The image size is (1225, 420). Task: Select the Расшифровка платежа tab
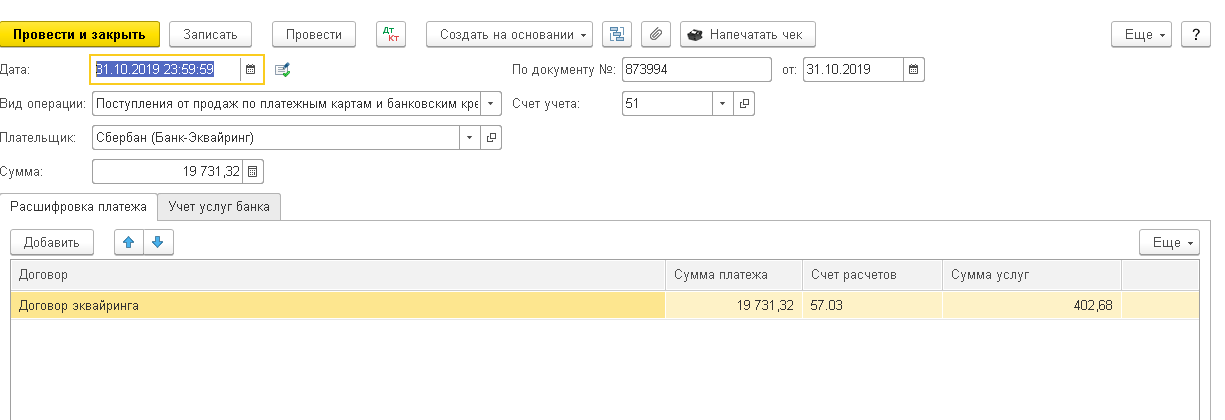78,207
